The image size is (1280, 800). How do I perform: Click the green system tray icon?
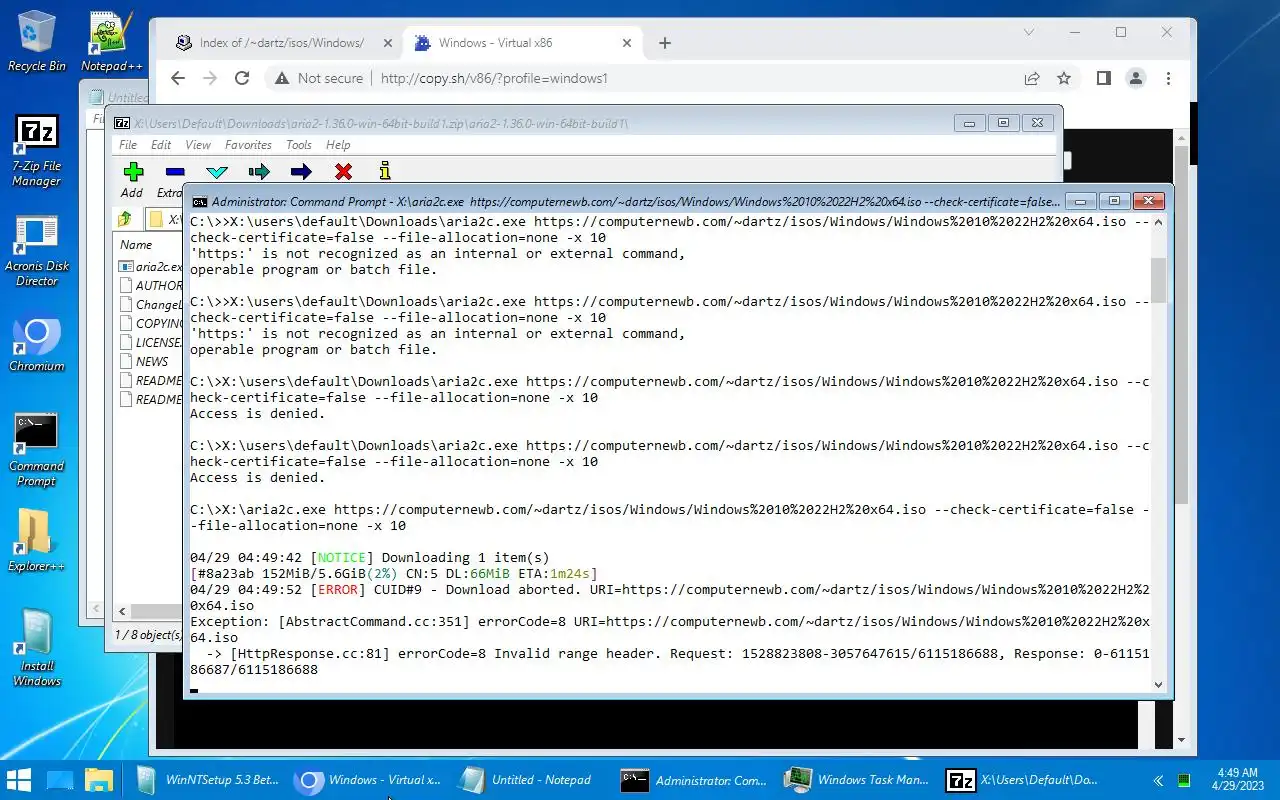tap(1184, 780)
